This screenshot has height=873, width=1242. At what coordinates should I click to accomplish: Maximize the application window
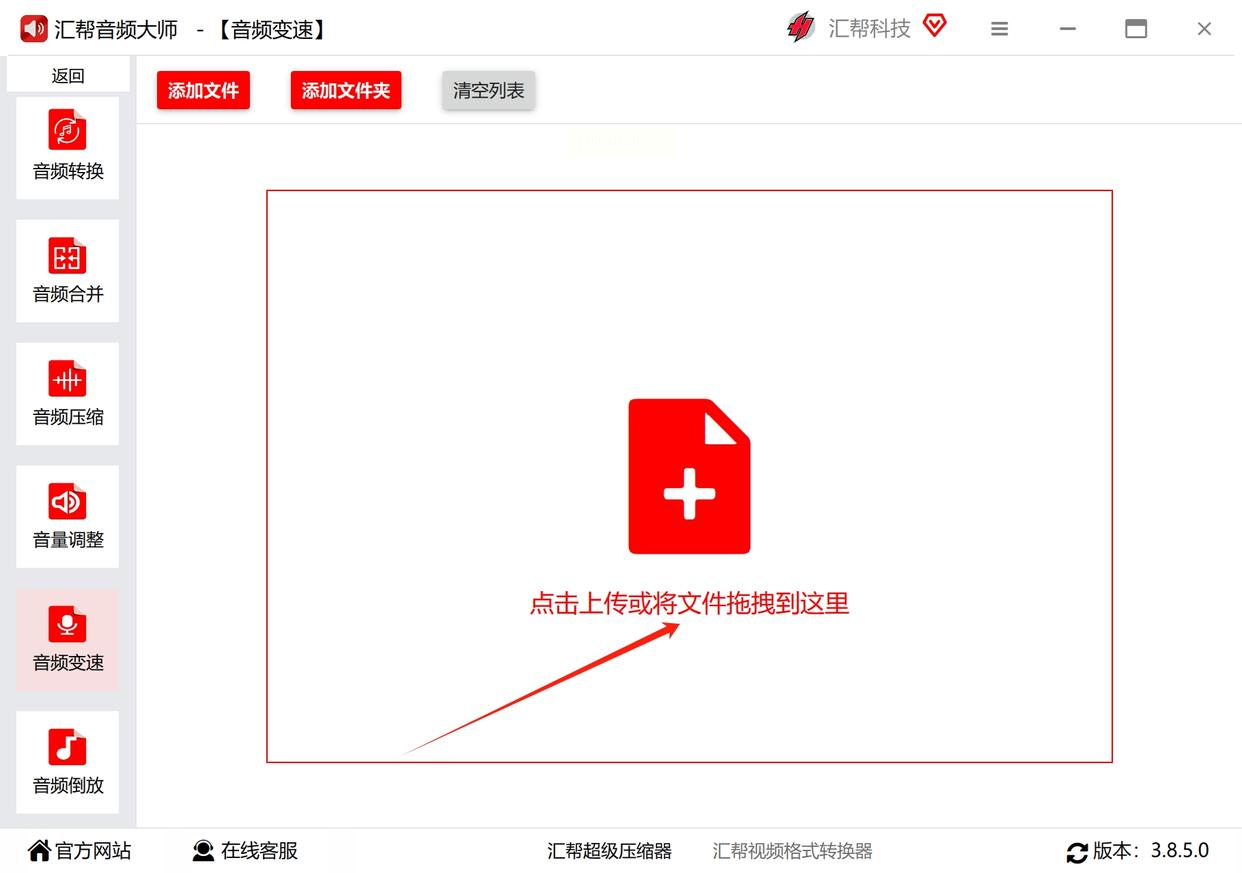click(x=1136, y=29)
